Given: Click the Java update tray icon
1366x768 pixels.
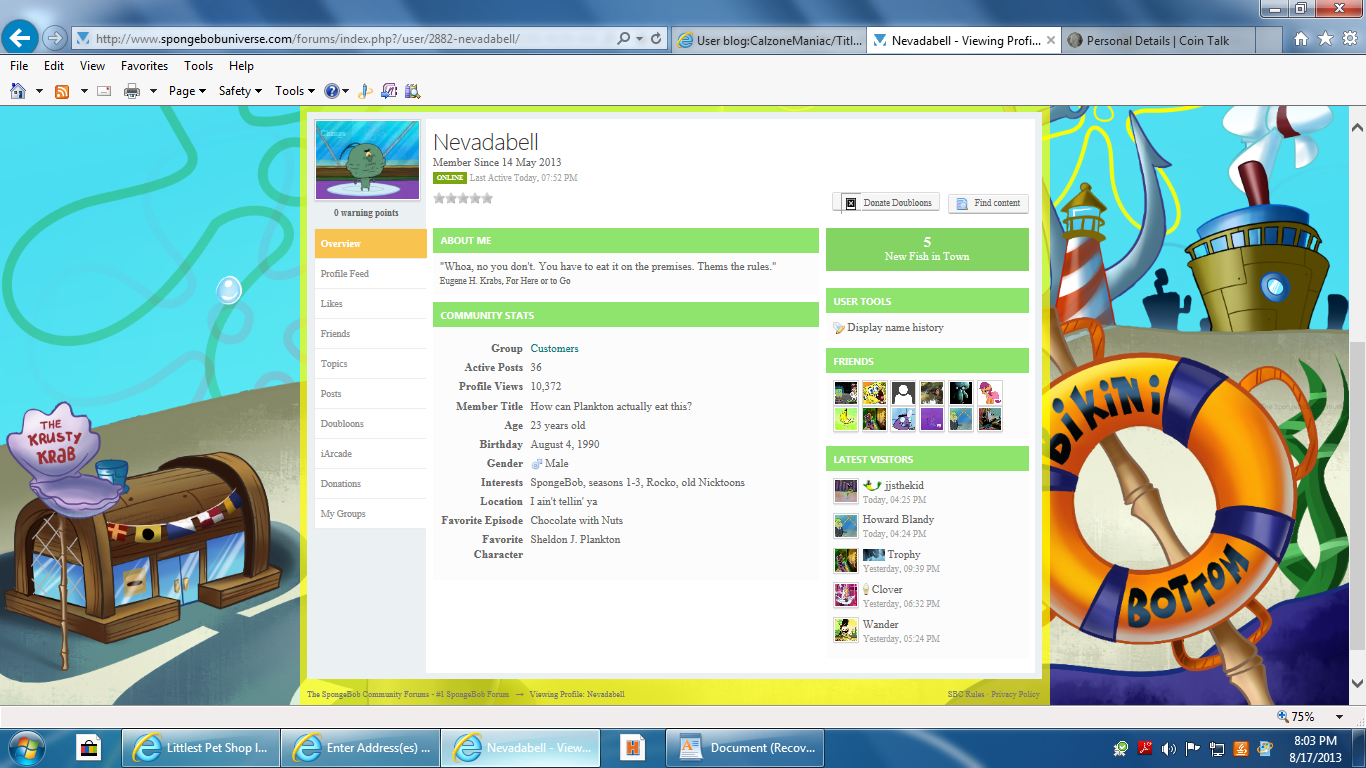Looking at the screenshot, I should pyautogui.click(x=1241, y=748).
